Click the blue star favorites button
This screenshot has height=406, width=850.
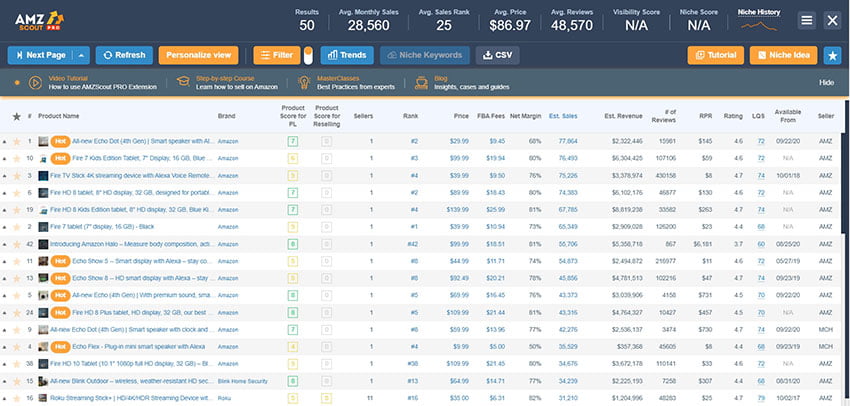(832, 55)
